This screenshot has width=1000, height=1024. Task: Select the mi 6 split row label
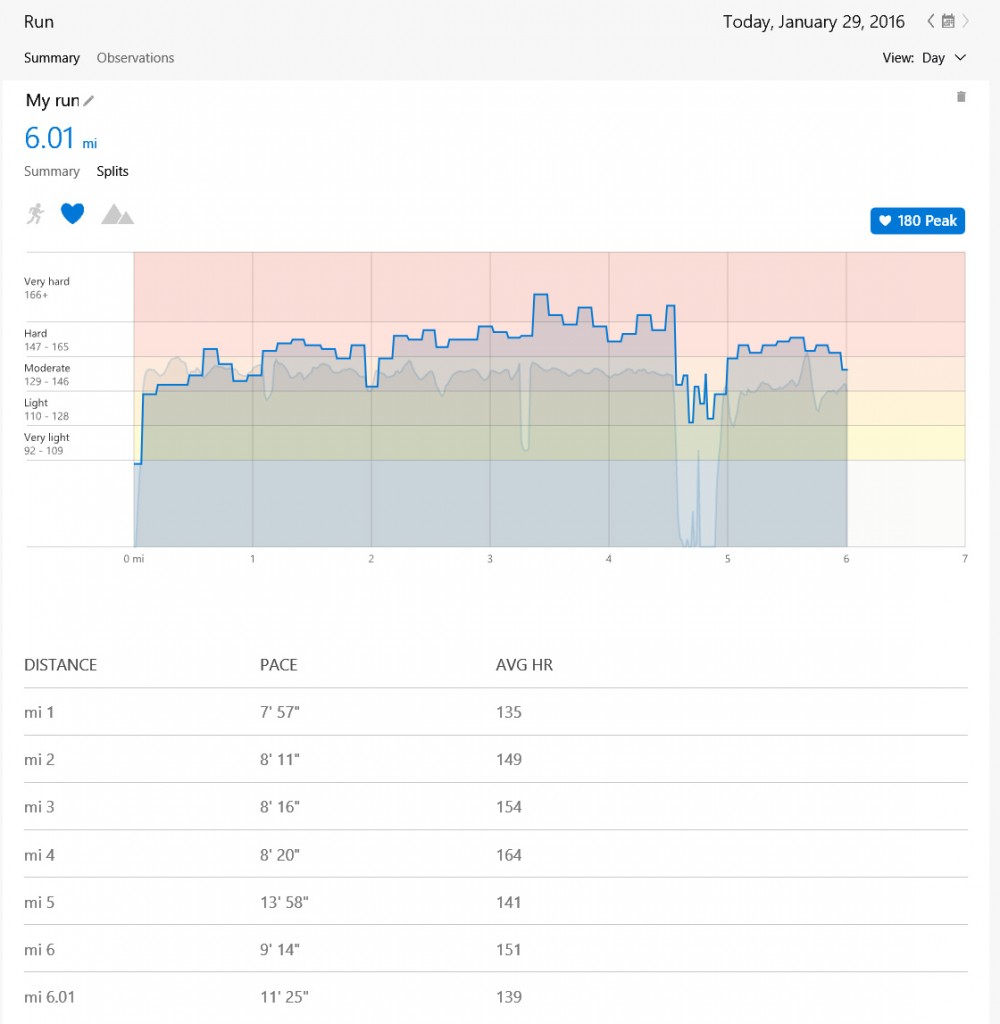click(x=39, y=950)
